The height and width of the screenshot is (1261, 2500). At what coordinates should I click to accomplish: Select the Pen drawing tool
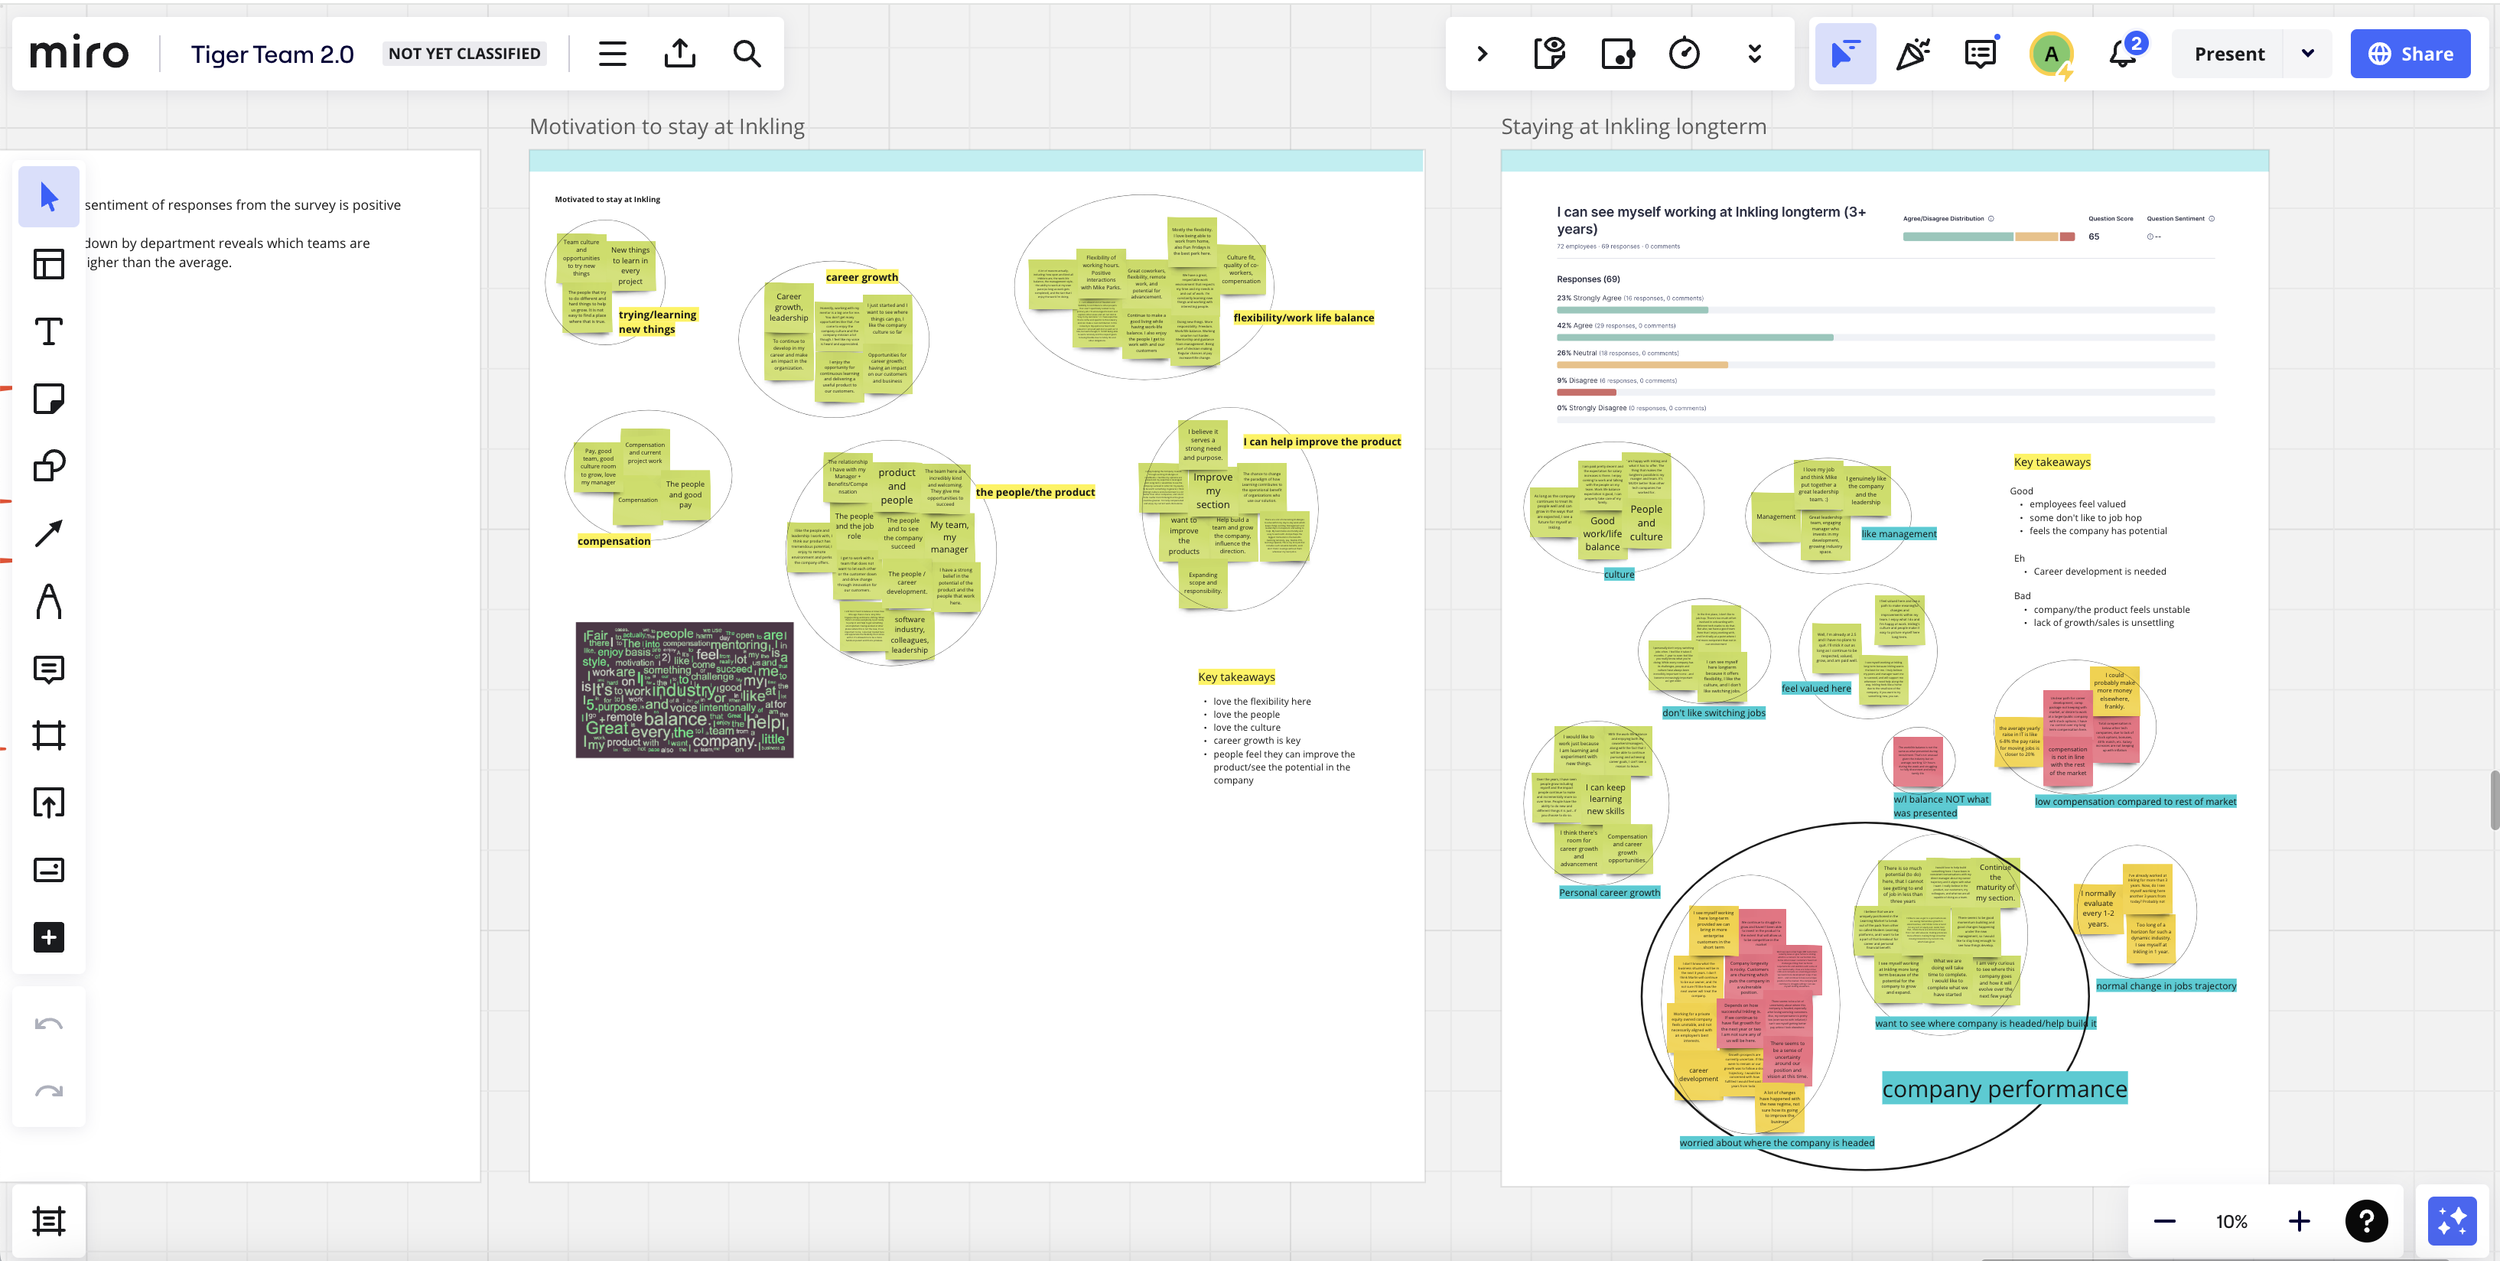tap(49, 601)
